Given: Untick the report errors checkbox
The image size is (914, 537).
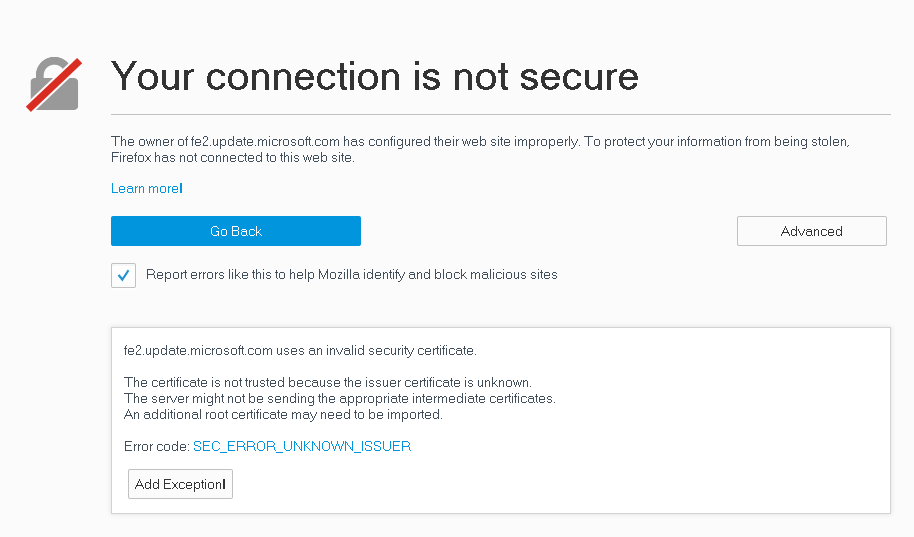Looking at the screenshot, I should pyautogui.click(x=124, y=275).
